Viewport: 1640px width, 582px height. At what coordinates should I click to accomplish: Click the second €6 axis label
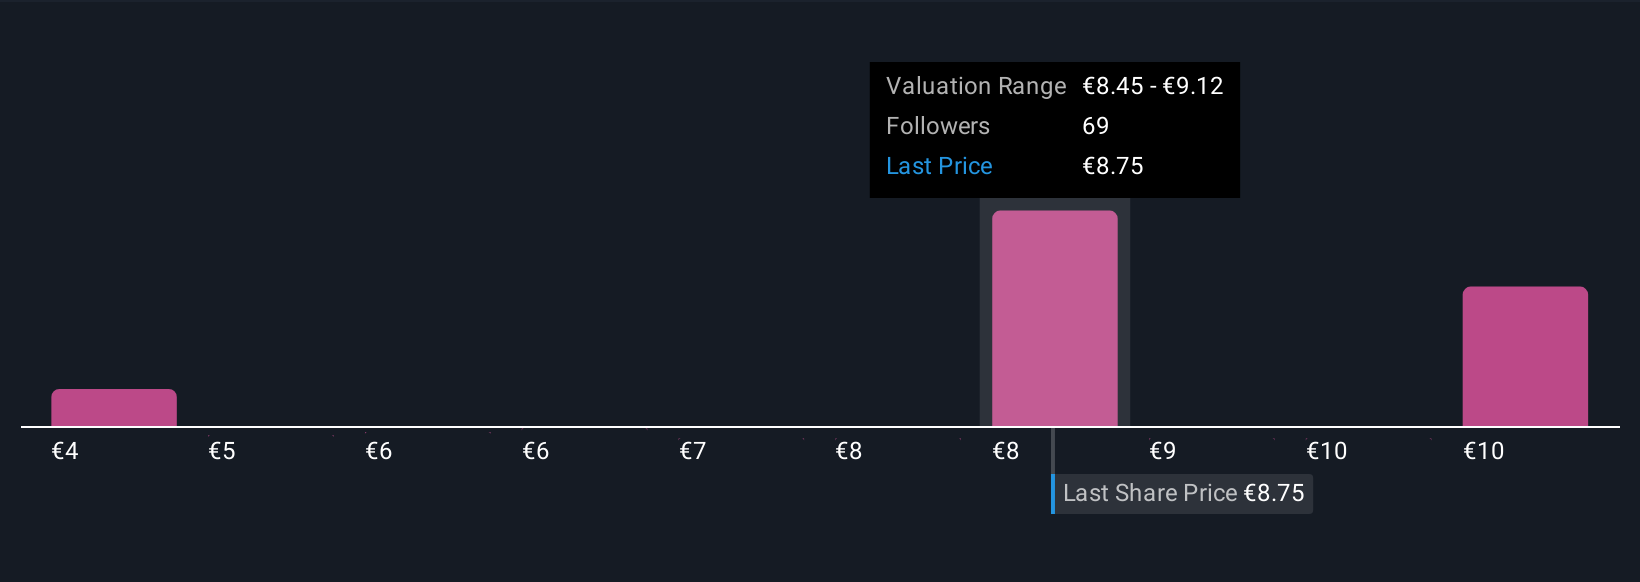click(536, 451)
